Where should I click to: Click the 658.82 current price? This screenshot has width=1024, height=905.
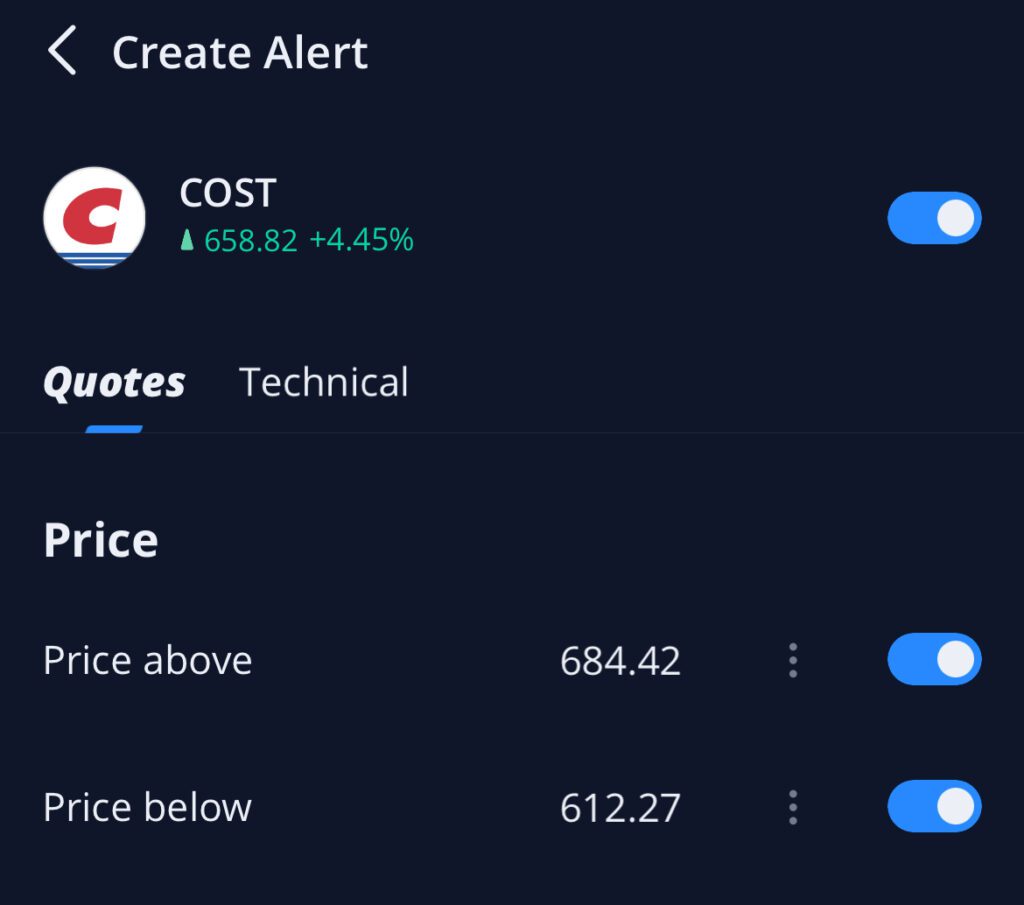pos(251,240)
